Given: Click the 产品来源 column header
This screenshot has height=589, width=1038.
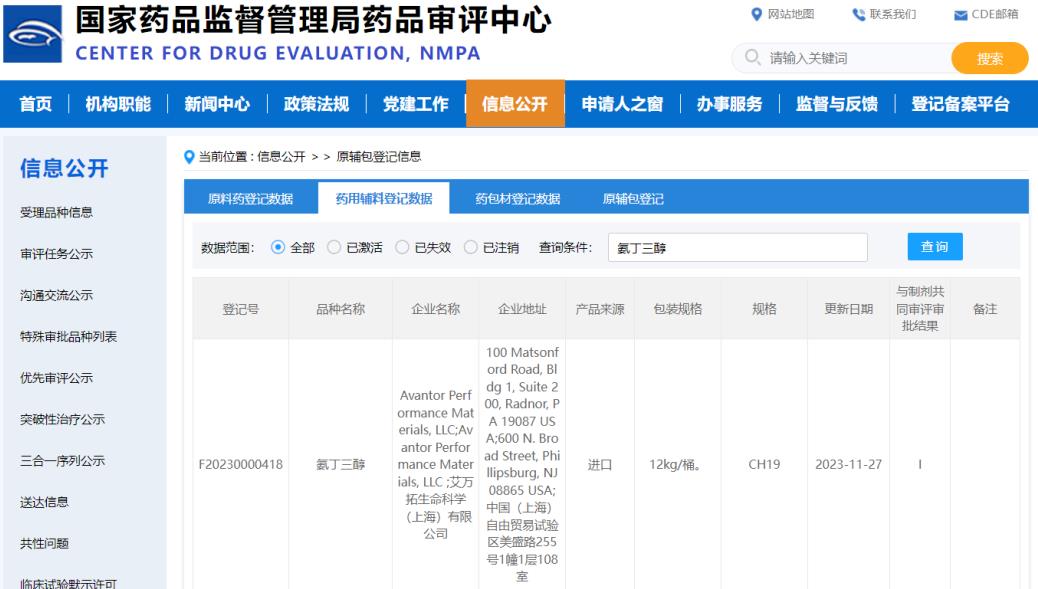Looking at the screenshot, I should tap(600, 309).
